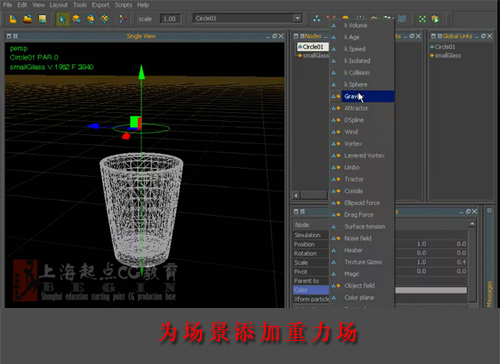Choose Tractor from the daemon list

[362, 179]
